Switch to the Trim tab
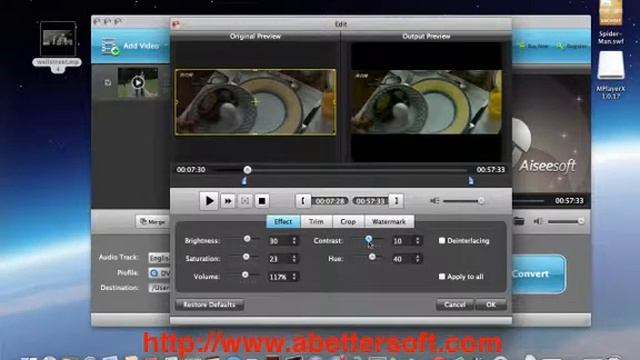 (316, 222)
